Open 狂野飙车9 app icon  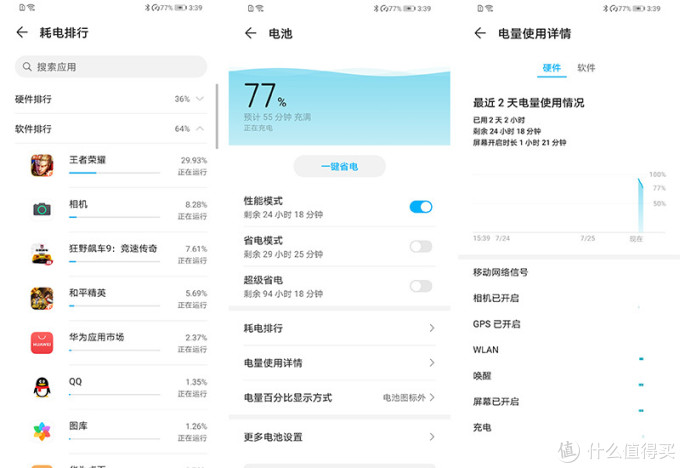[x=42, y=254]
